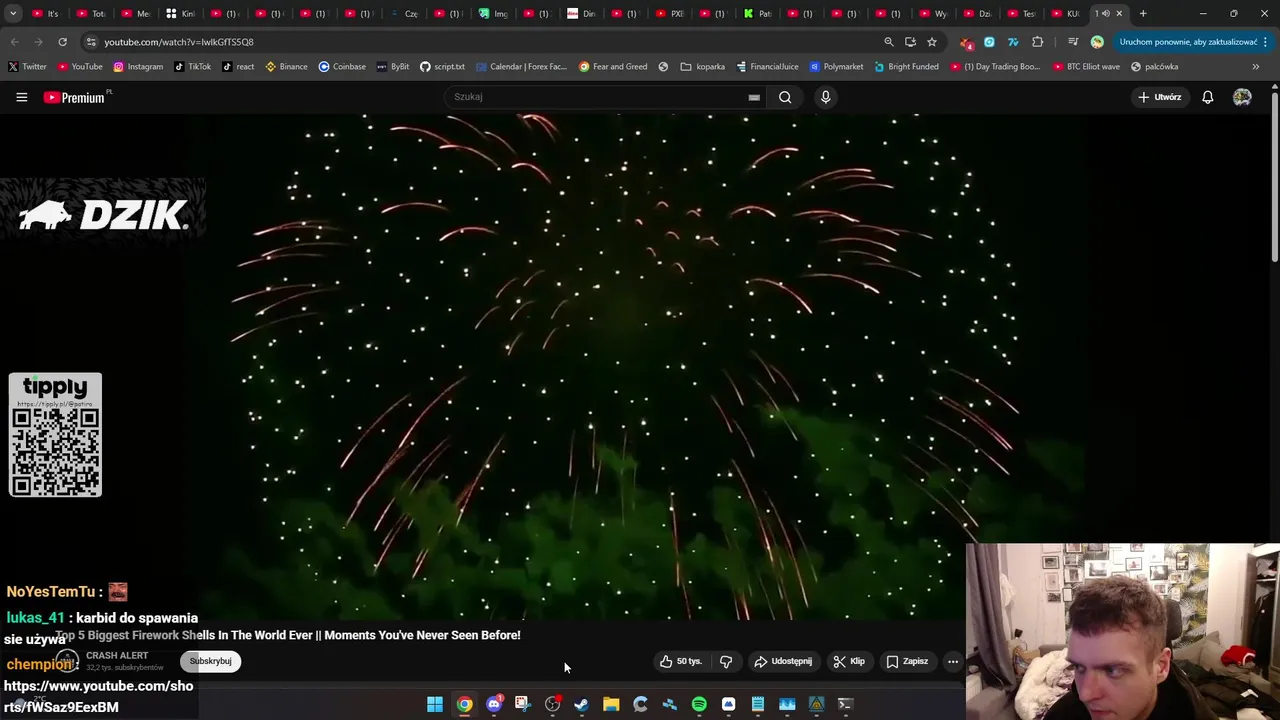The image size is (1280, 720).
Task: Open the FinancialJuice bookmark
Action: pyautogui.click(x=767, y=67)
